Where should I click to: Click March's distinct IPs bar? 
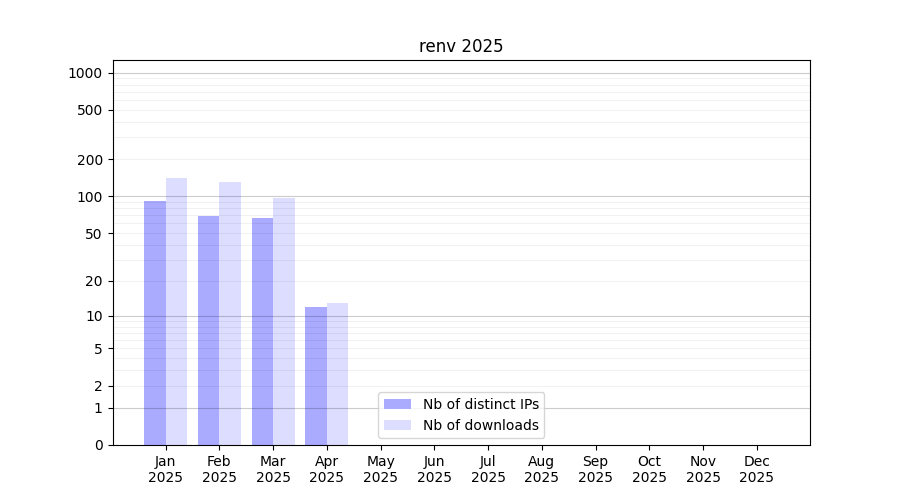tap(262, 331)
